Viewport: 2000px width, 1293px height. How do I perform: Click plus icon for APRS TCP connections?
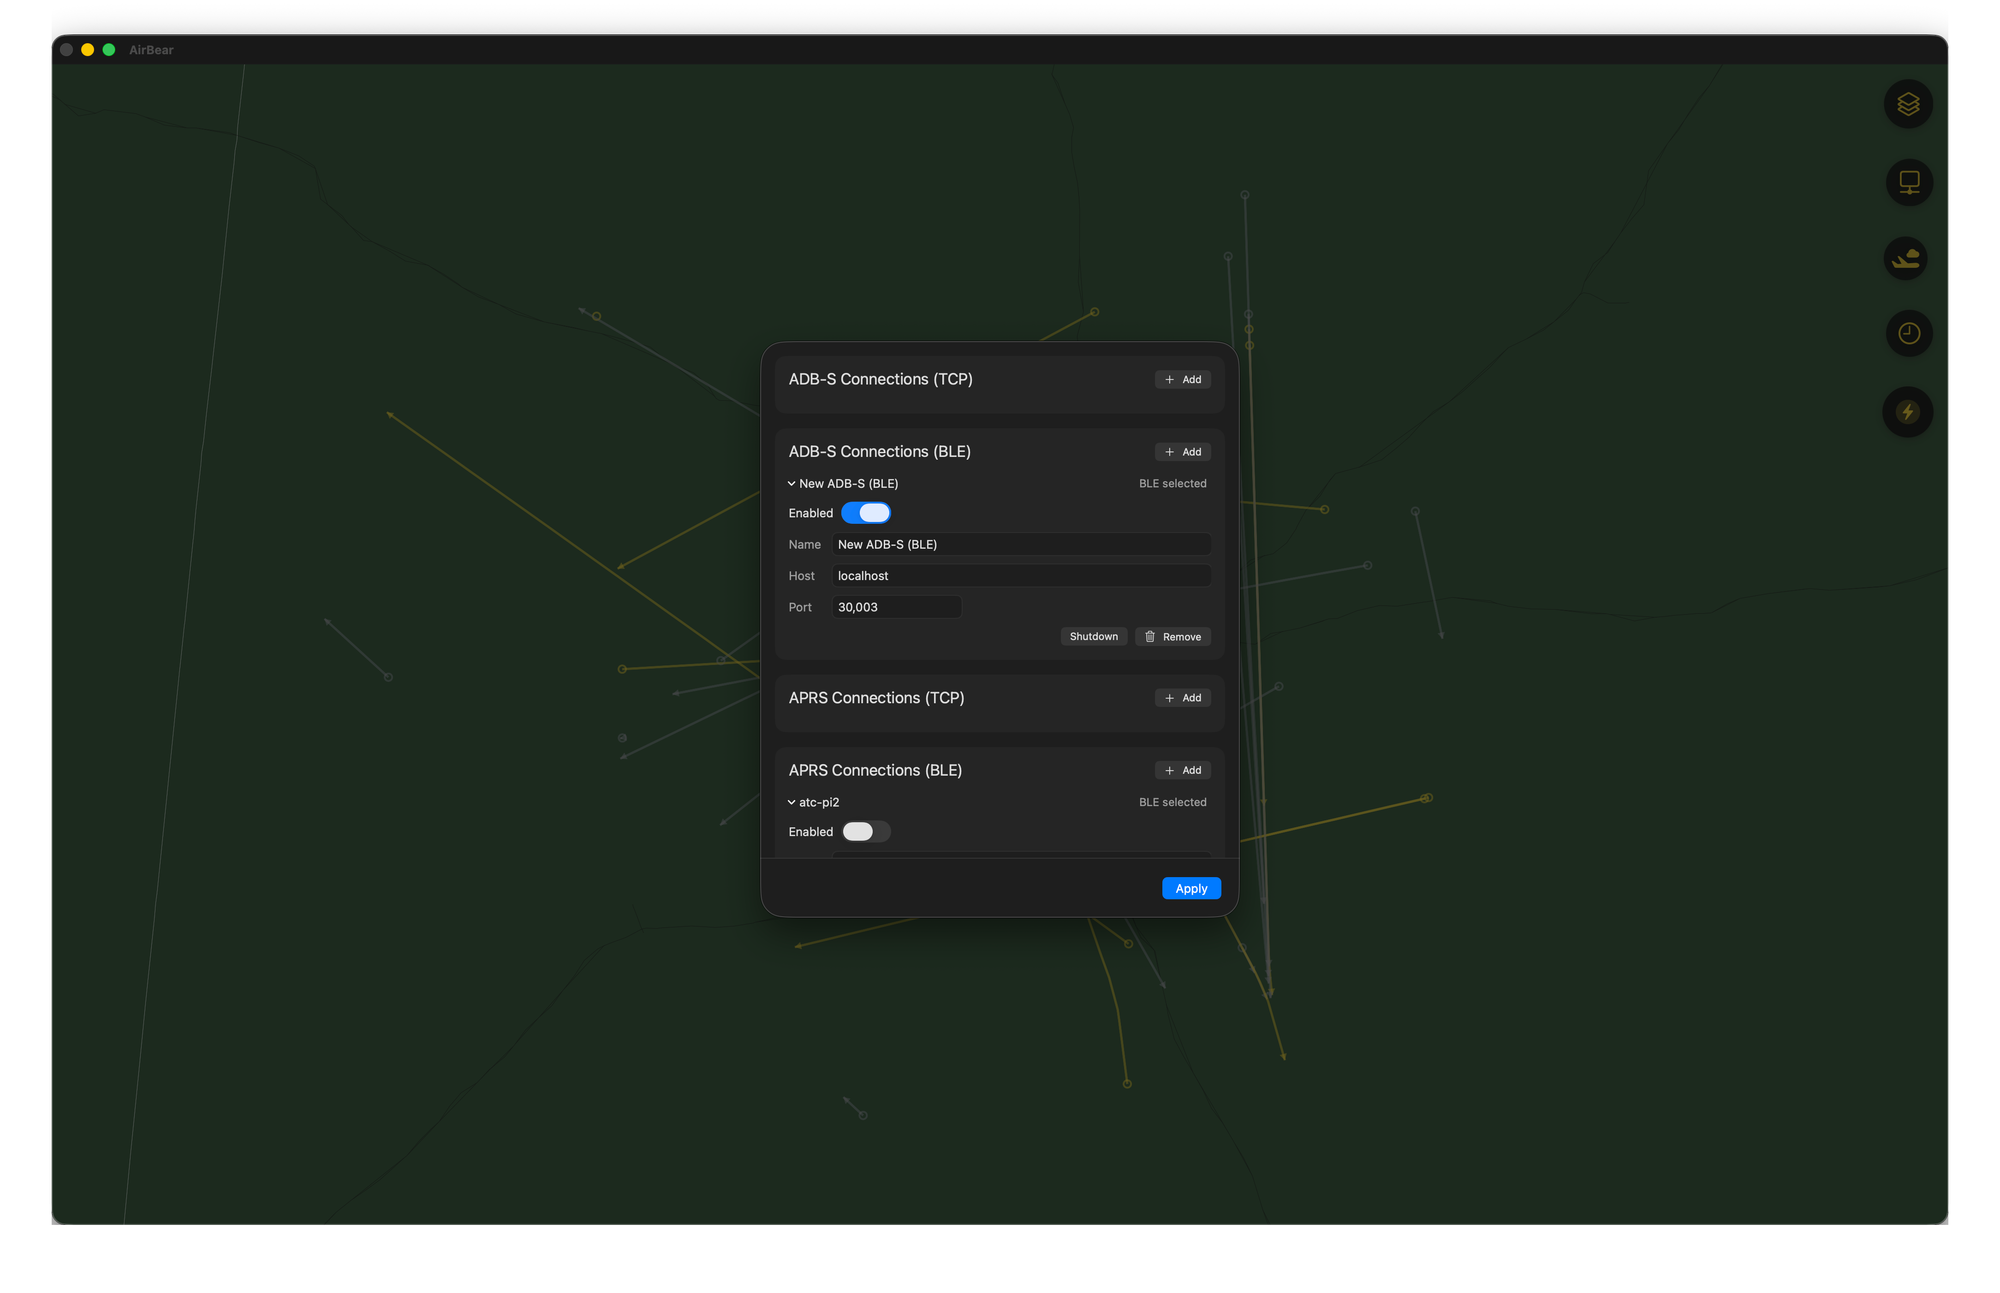coord(1169,698)
